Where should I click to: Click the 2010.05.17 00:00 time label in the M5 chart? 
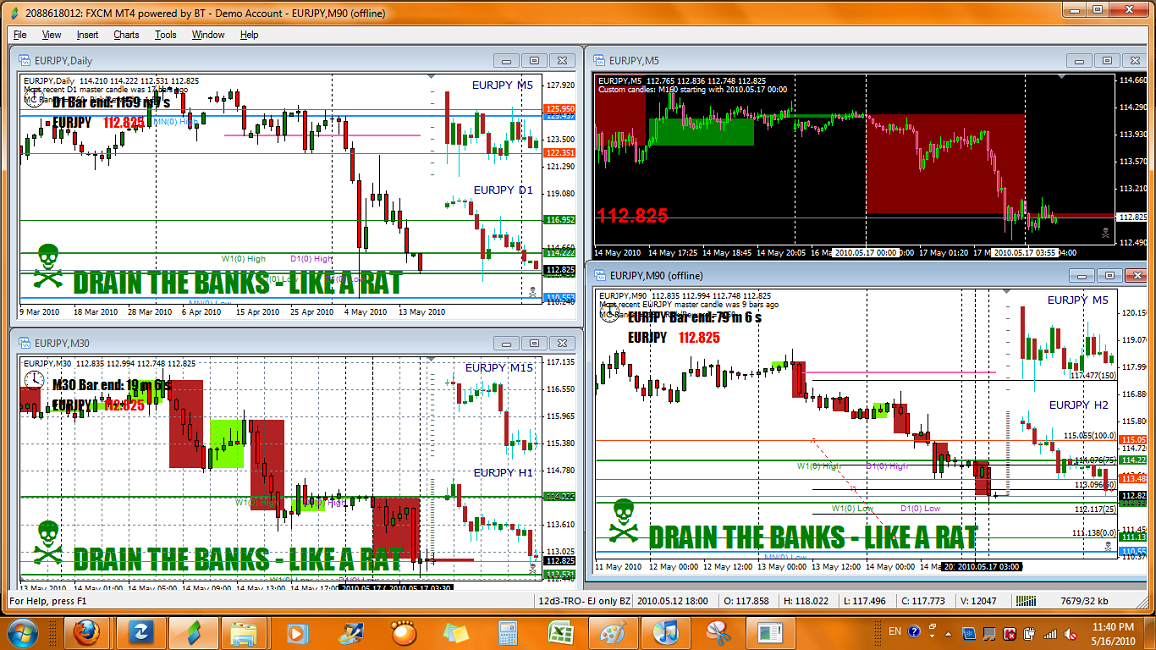click(x=865, y=253)
